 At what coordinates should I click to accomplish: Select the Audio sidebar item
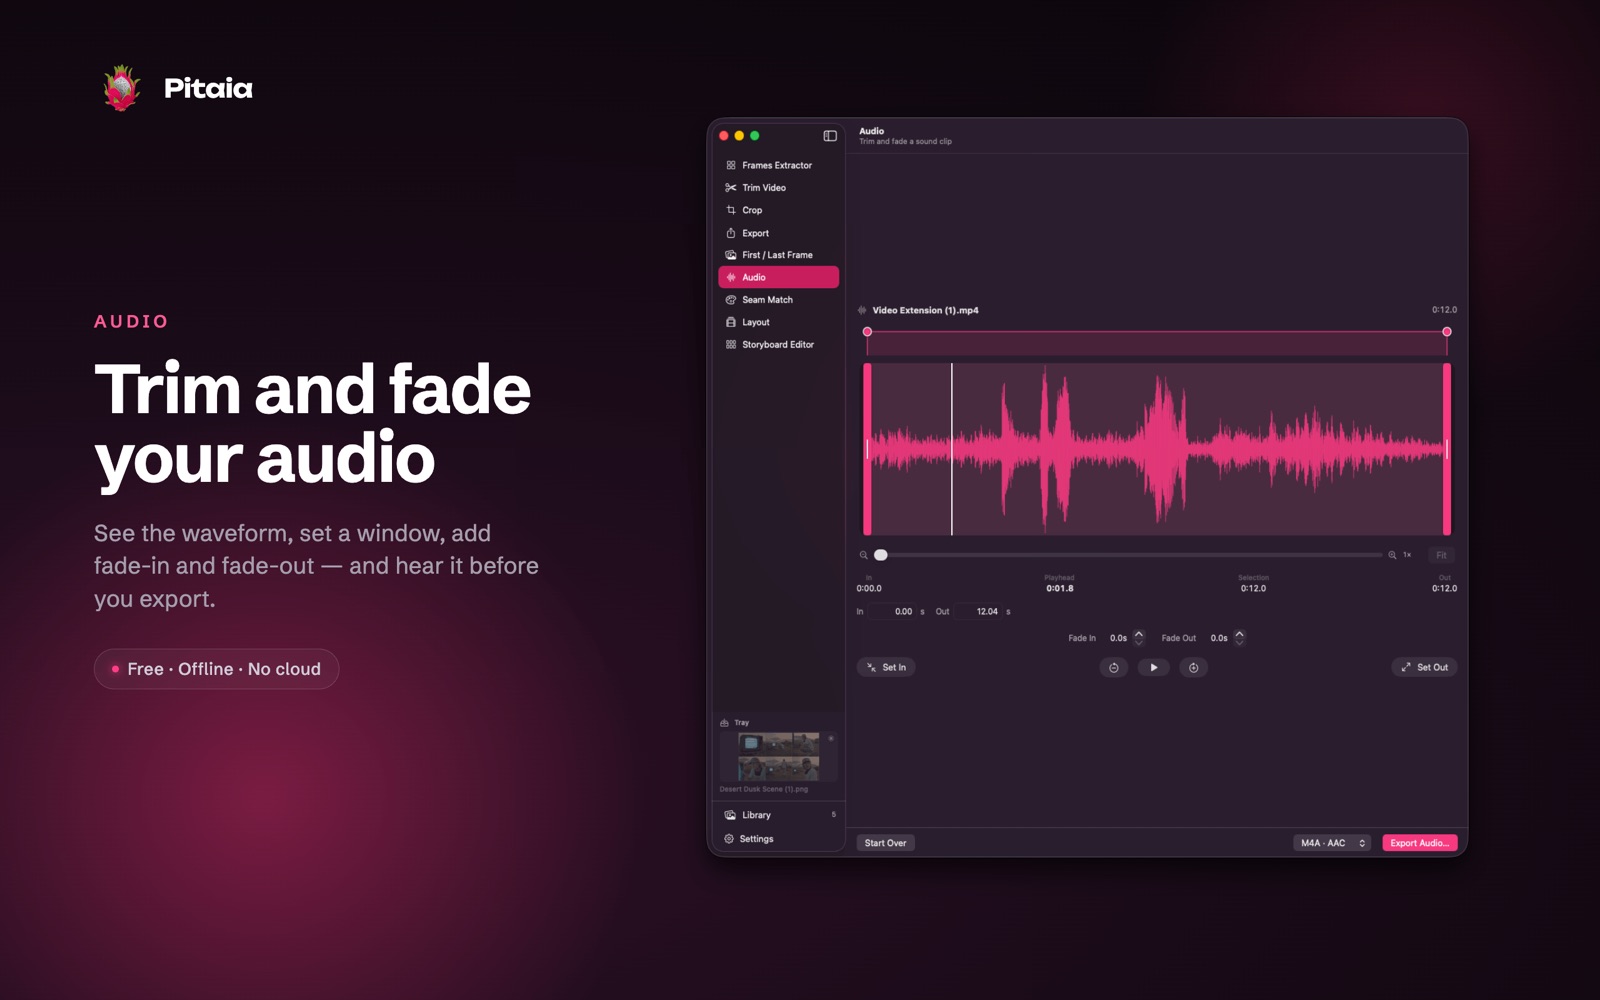[778, 277]
